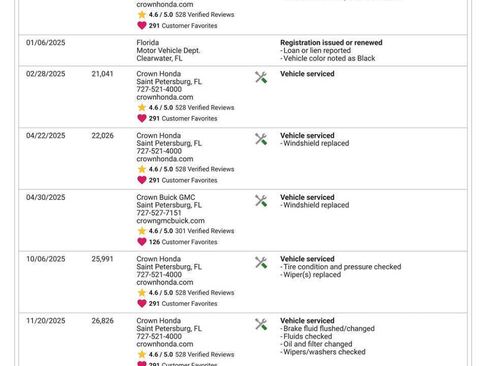This screenshot has width=488, height=366.
Task: Click the service wrench icon for 11/20/2025
Action: [x=261, y=324]
